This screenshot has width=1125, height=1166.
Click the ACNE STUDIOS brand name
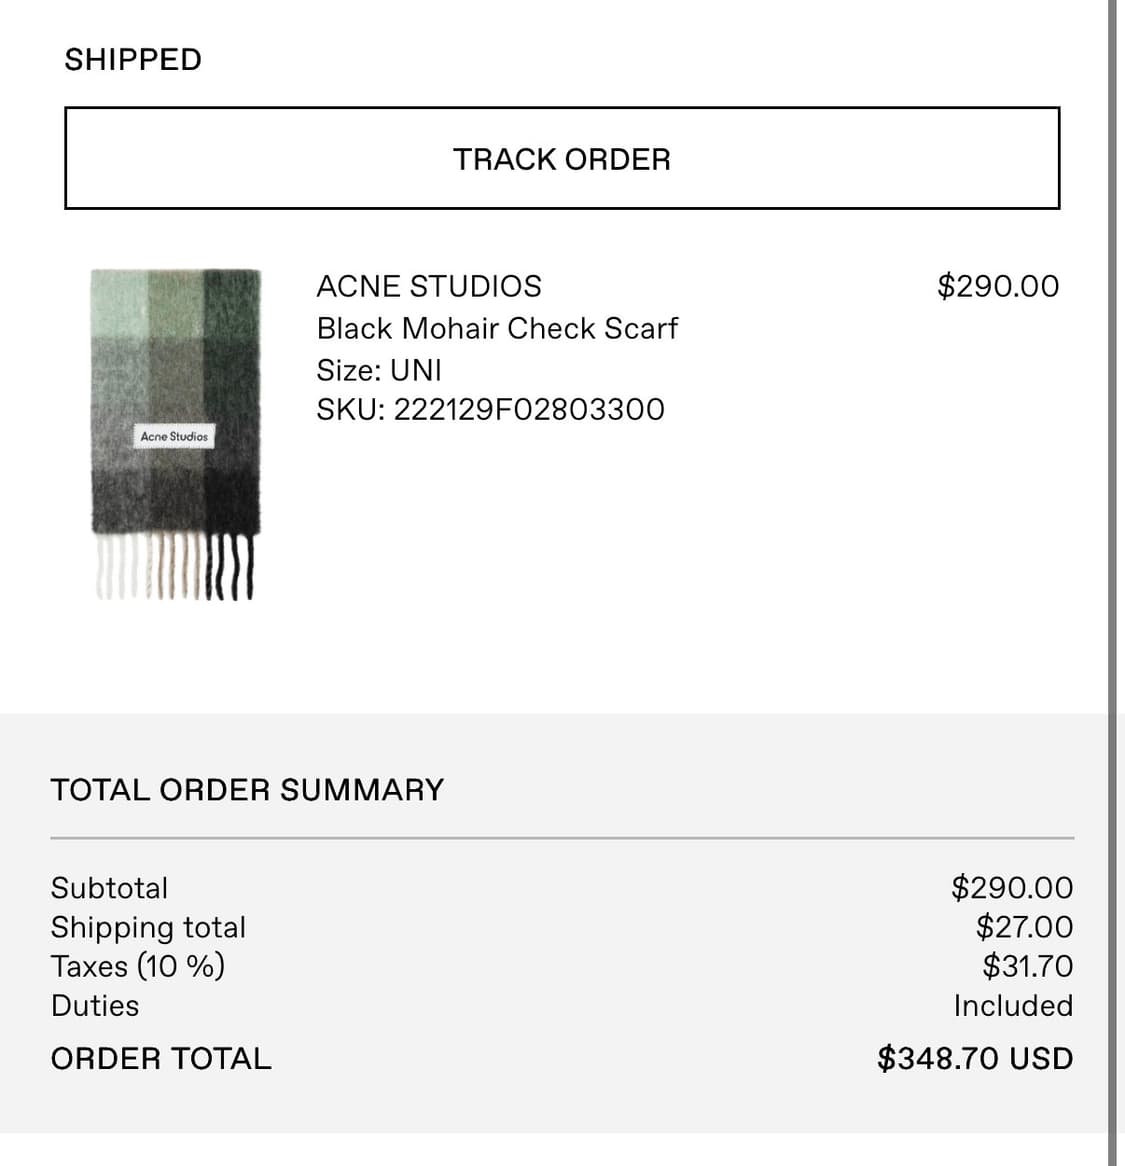coord(429,287)
